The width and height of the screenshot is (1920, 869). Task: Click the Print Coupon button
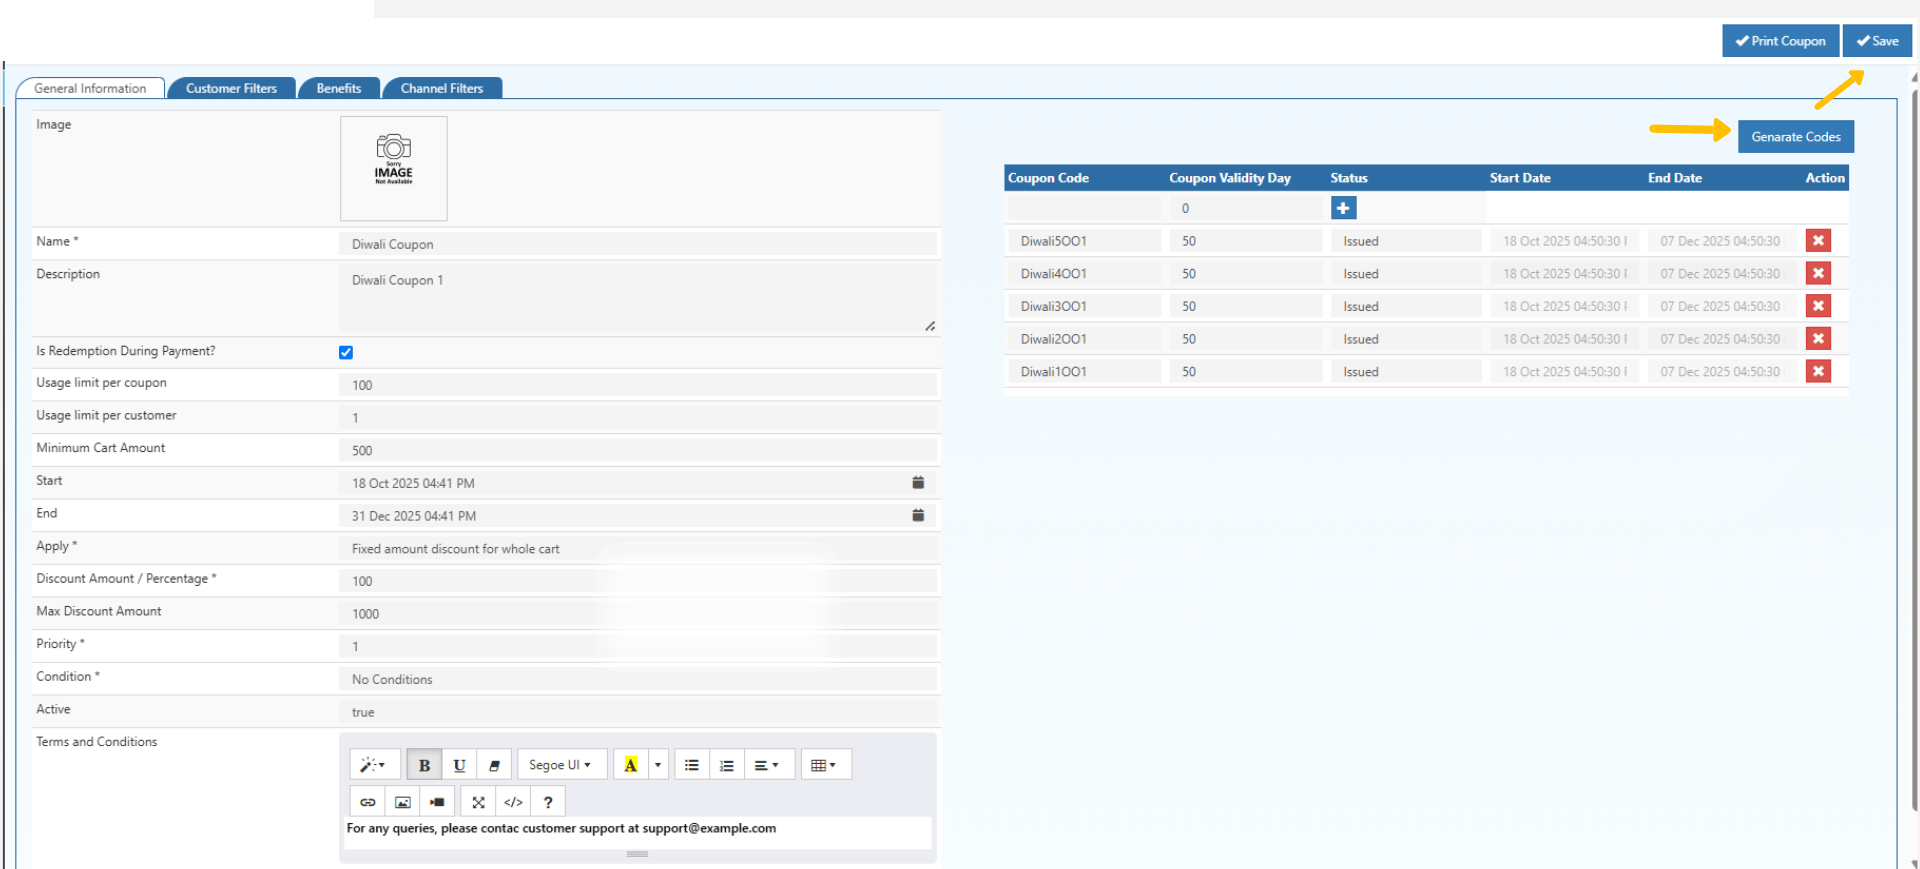[1780, 41]
